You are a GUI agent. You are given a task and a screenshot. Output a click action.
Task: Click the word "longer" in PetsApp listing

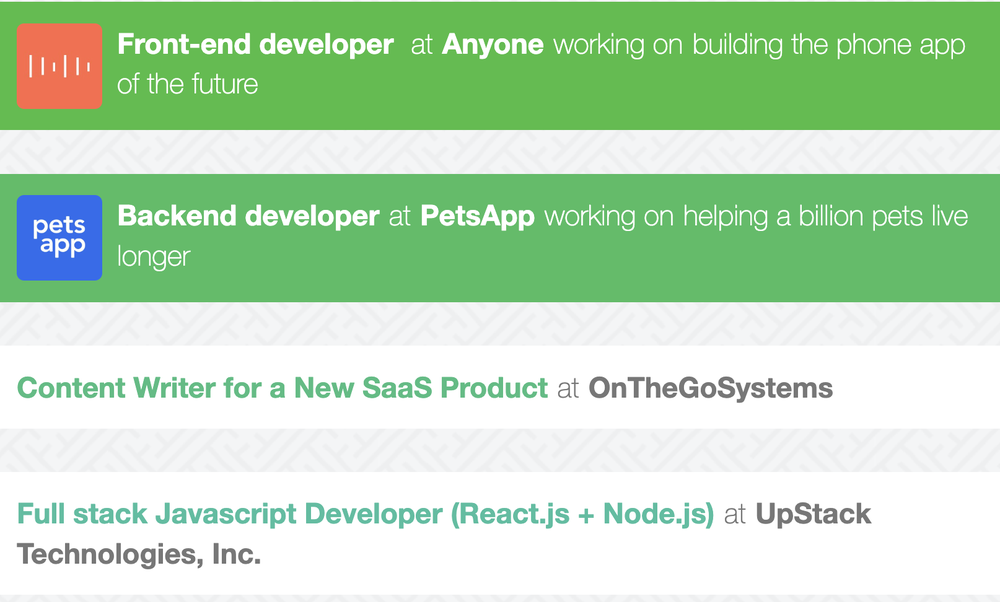[x=154, y=257]
